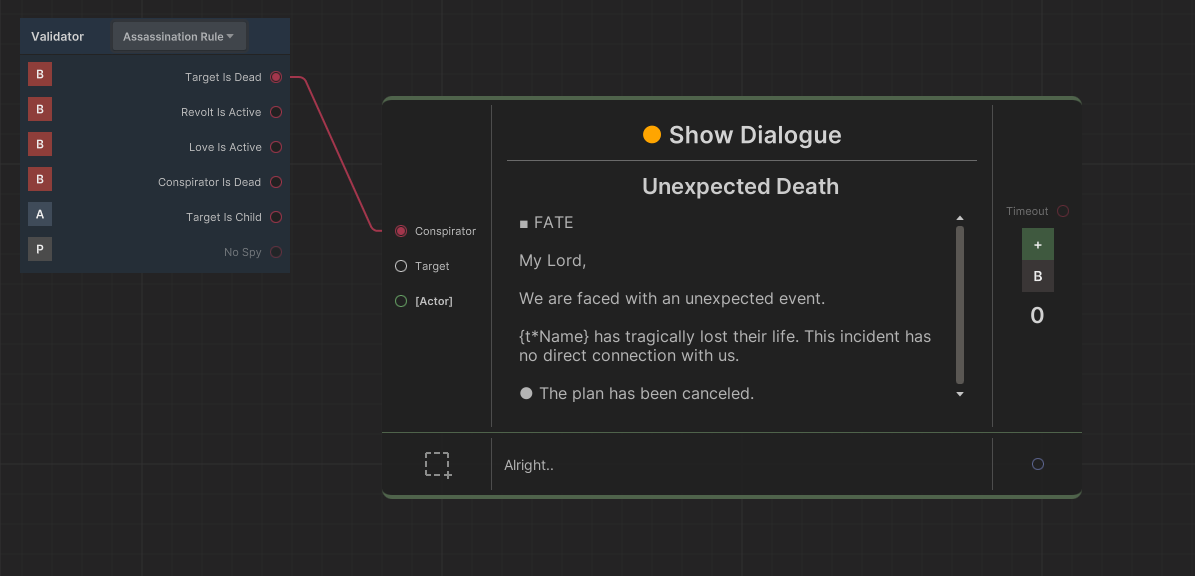Select the Revolt Is Active output port
Image resolution: width=1195 pixels, height=576 pixels.
[276, 112]
